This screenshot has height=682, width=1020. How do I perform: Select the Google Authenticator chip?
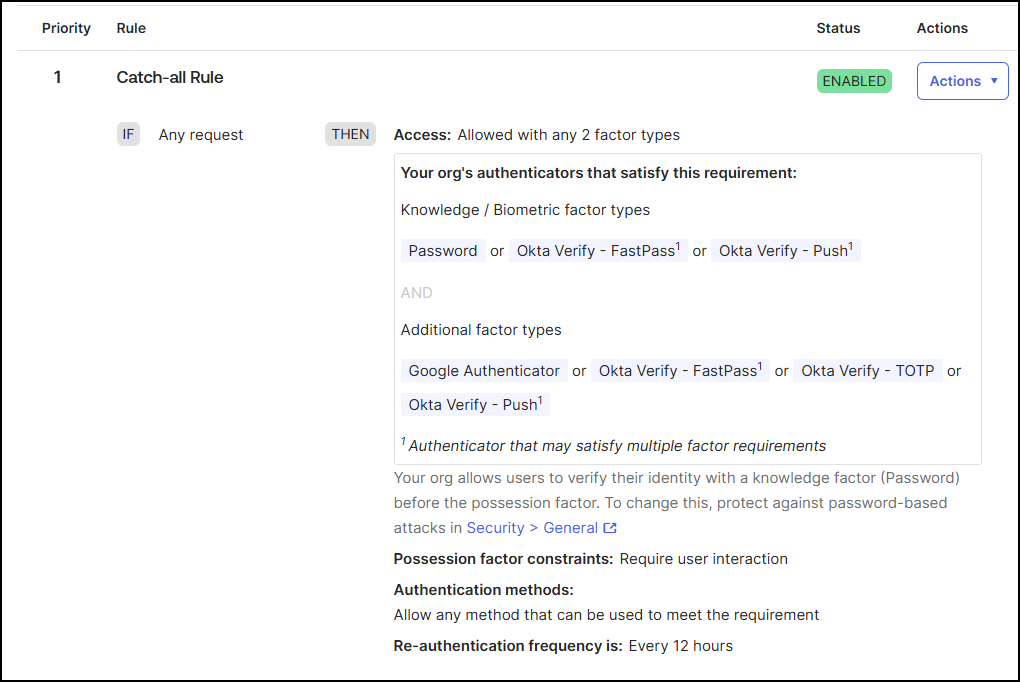tap(484, 371)
